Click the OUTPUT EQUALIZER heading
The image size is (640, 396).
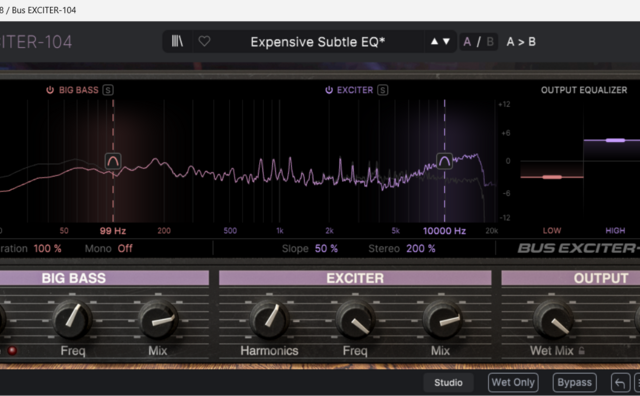tap(584, 90)
